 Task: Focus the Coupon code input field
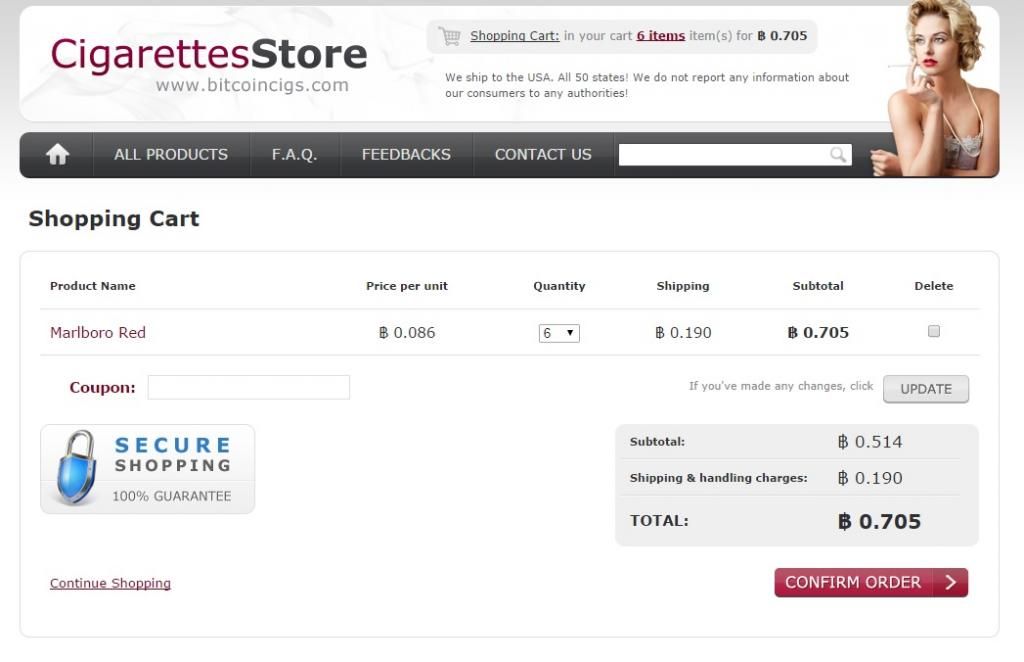(x=249, y=387)
